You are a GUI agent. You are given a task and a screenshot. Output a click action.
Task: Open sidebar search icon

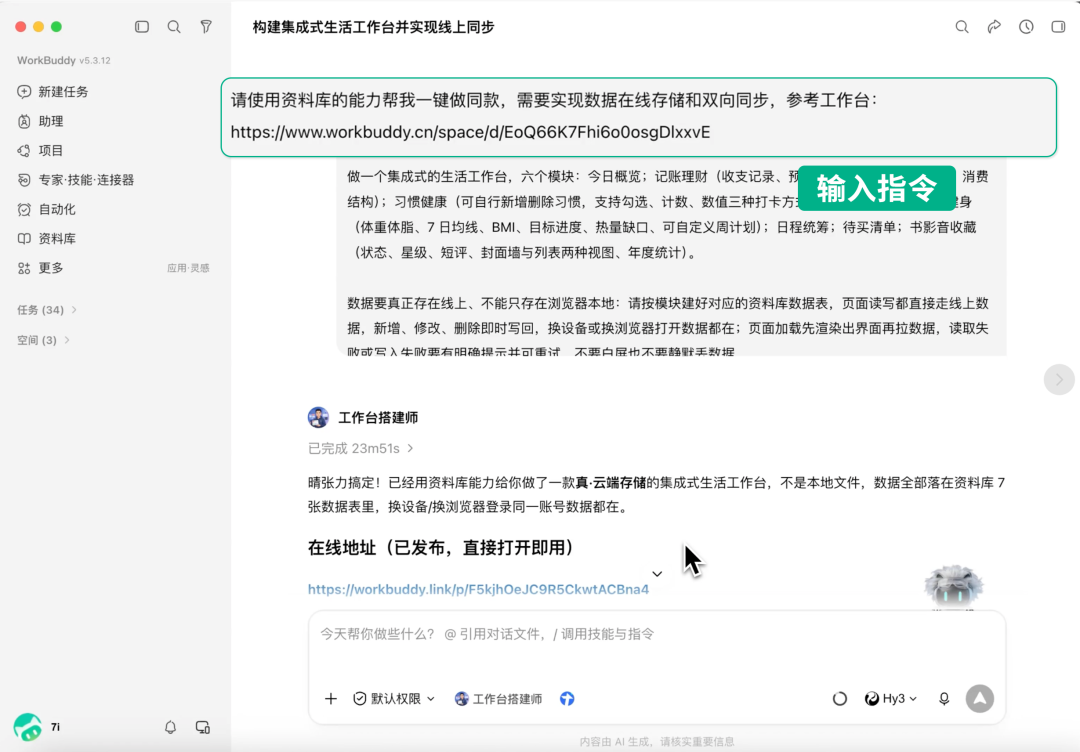coord(174,27)
